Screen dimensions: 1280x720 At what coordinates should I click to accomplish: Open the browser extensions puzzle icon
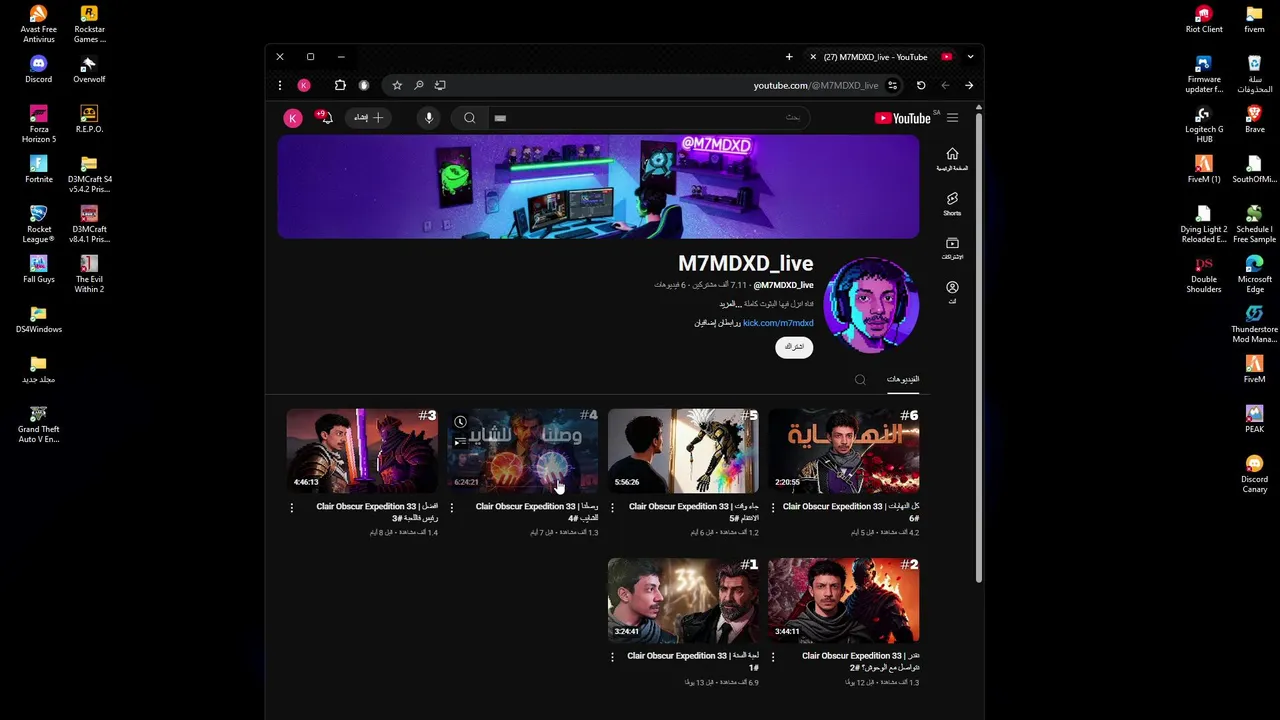coord(340,86)
